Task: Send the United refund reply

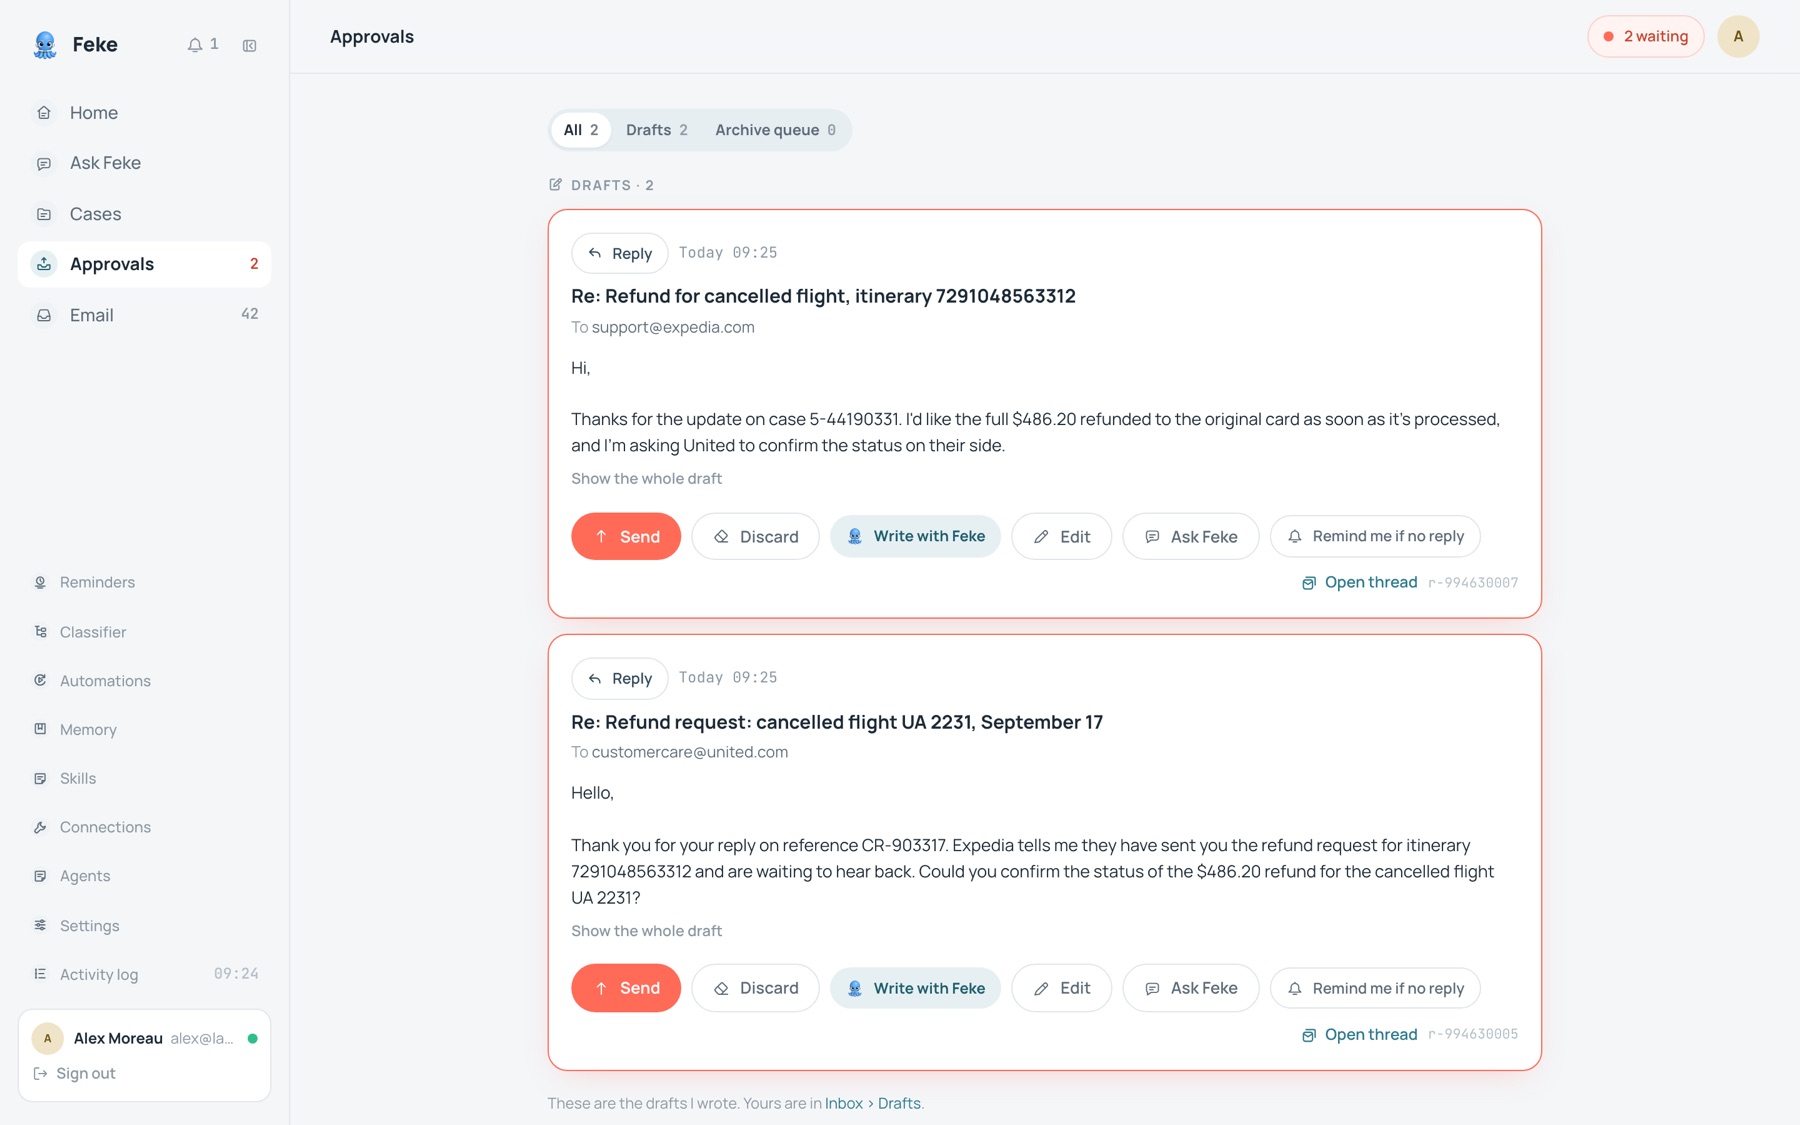Action: pos(626,988)
